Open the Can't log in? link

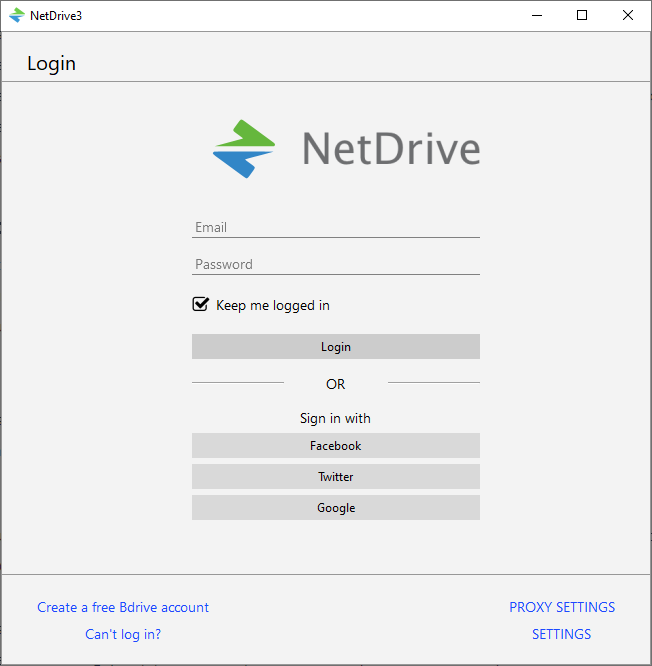pos(123,634)
